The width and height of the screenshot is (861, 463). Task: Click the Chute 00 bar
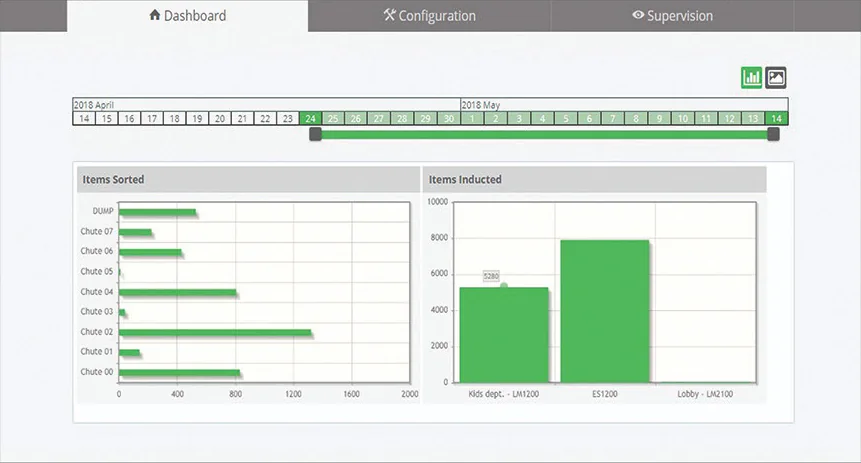click(x=180, y=373)
